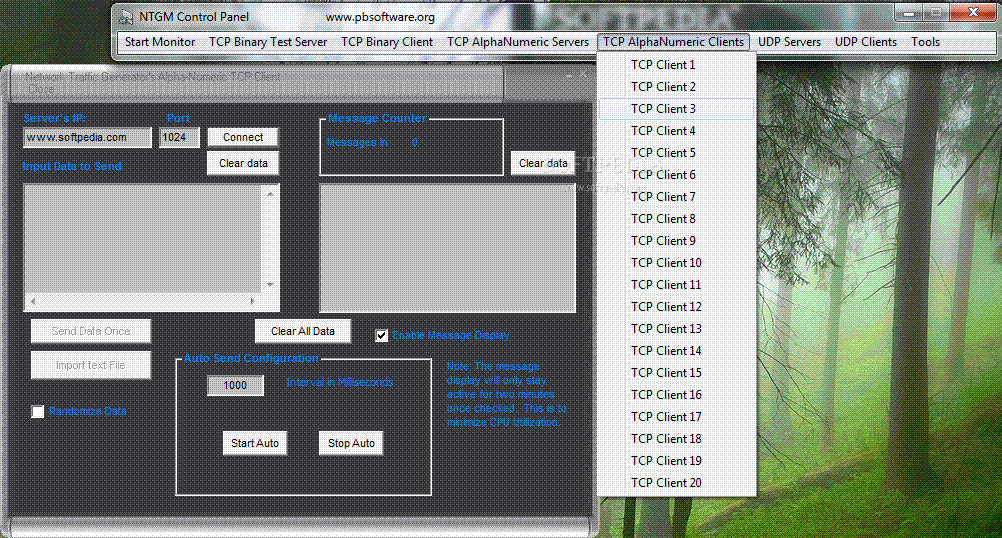The image size is (1002, 538).
Task: Select TCP Client 10
Action: pyautogui.click(x=677, y=263)
